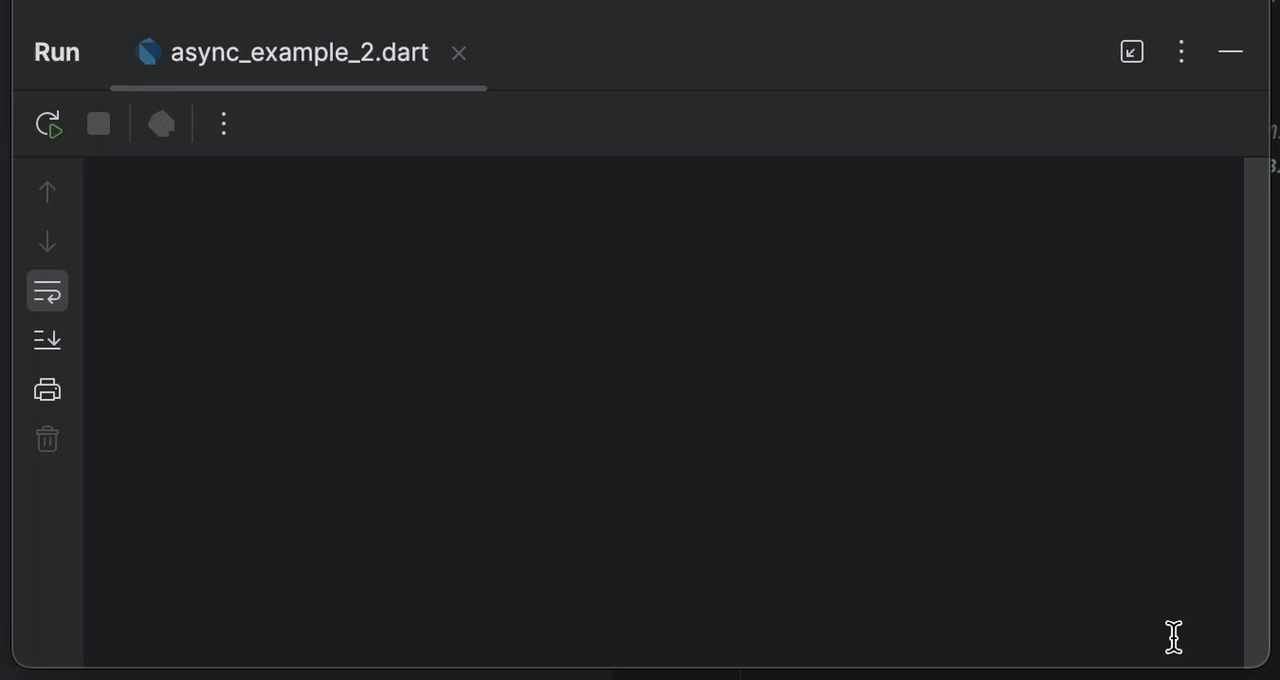The height and width of the screenshot is (680, 1280).
Task: Click the Run tool window title
Action: 57,53
